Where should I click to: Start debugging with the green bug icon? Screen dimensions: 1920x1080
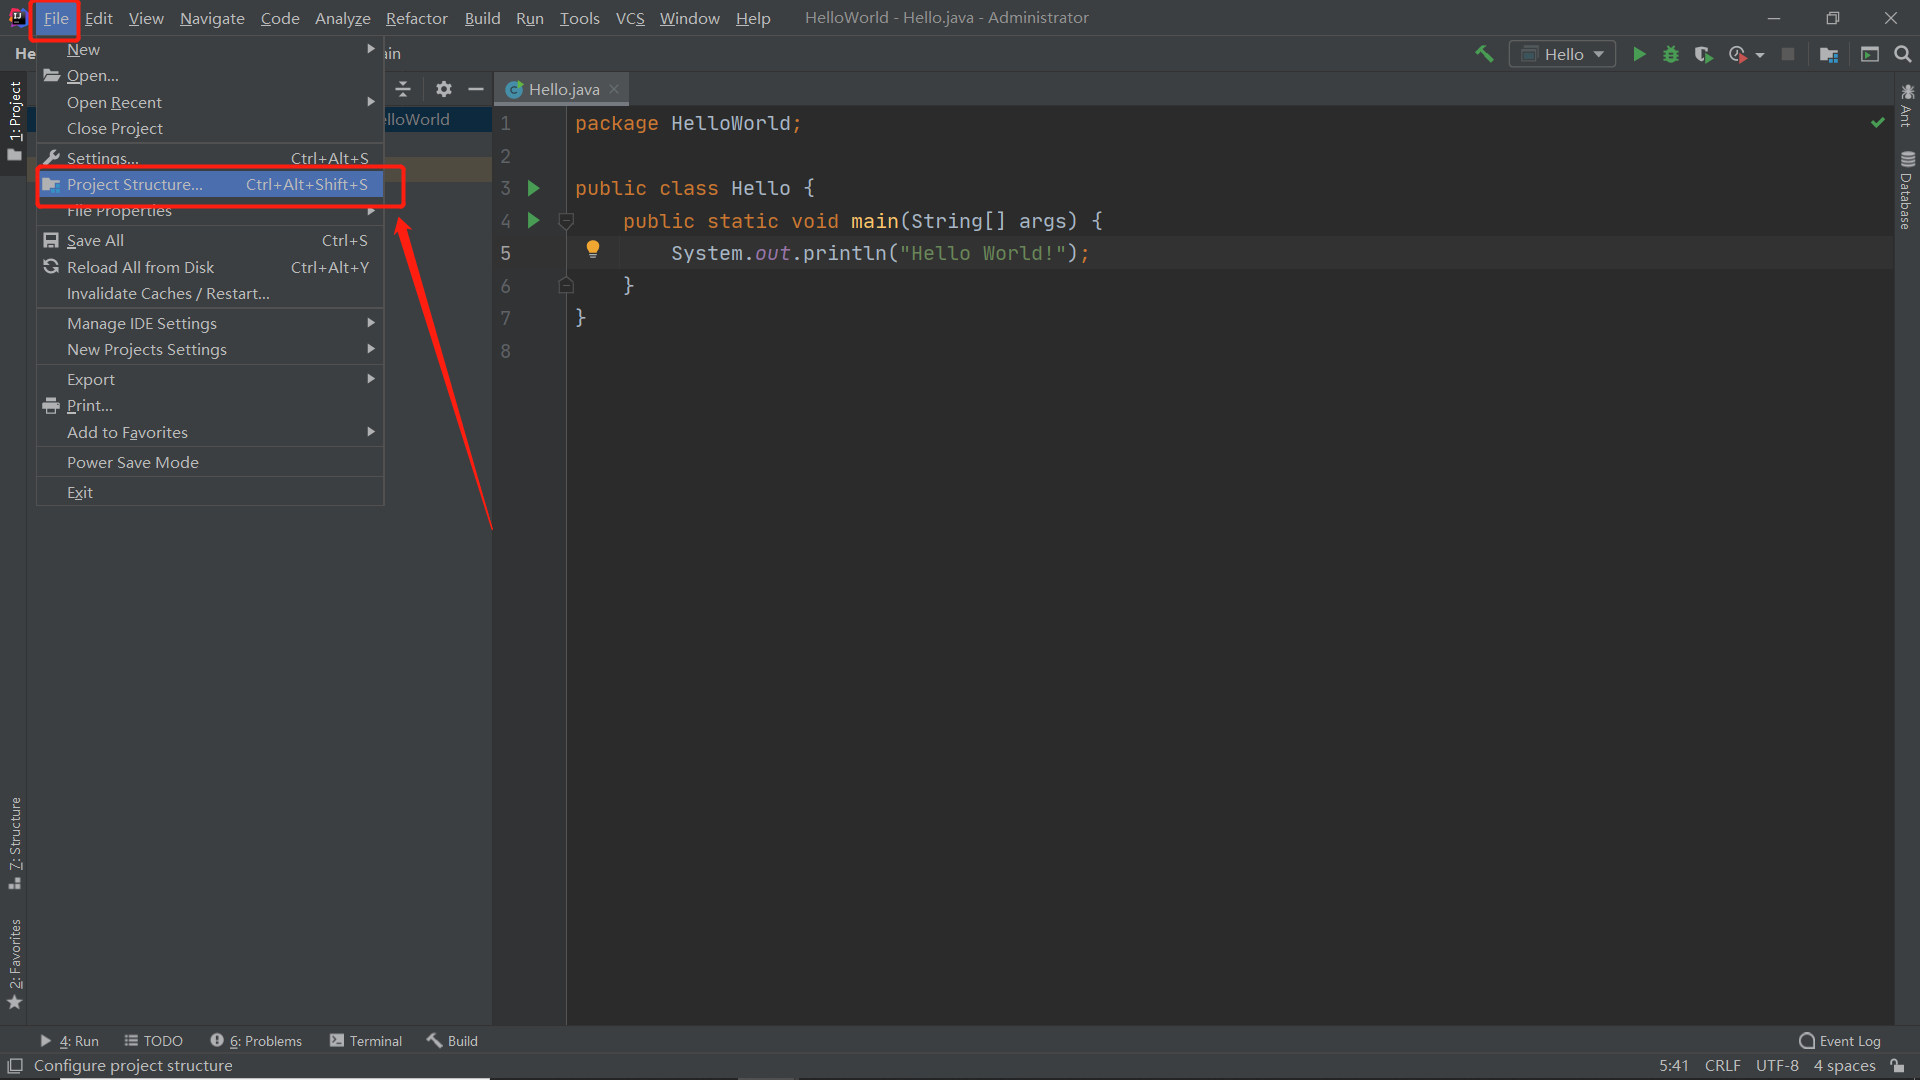coord(1671,54)
